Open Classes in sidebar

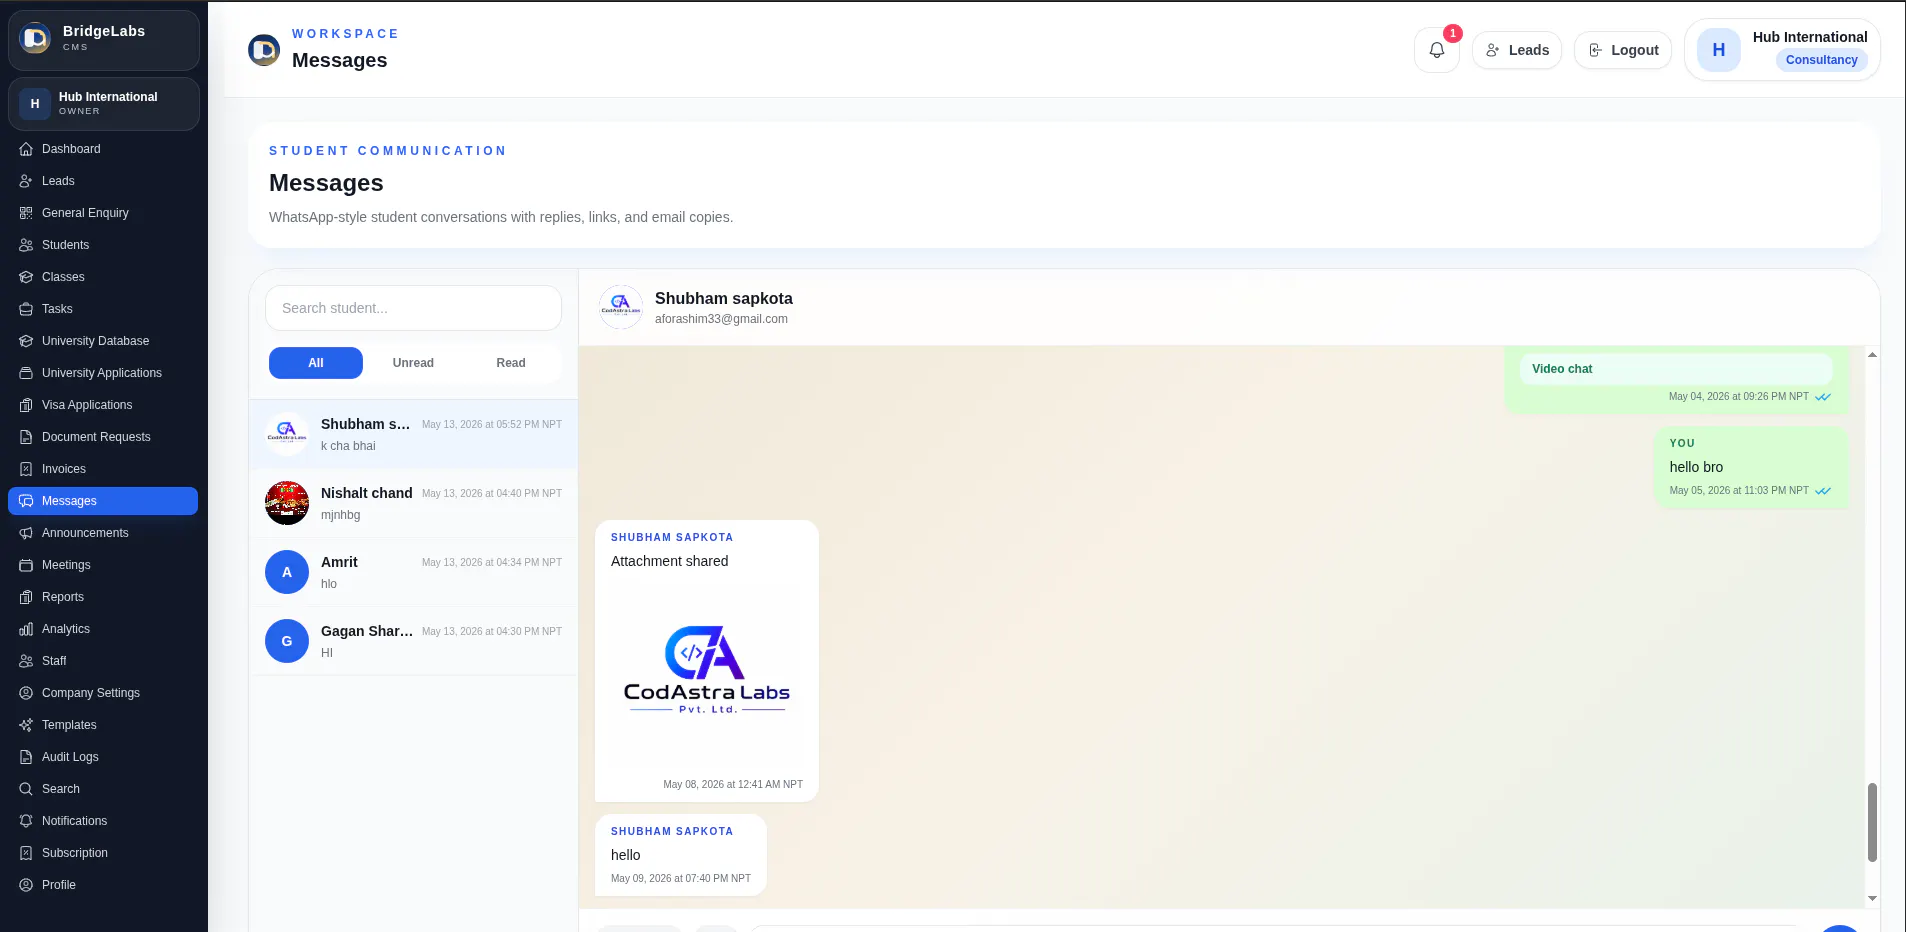point(103,277)
